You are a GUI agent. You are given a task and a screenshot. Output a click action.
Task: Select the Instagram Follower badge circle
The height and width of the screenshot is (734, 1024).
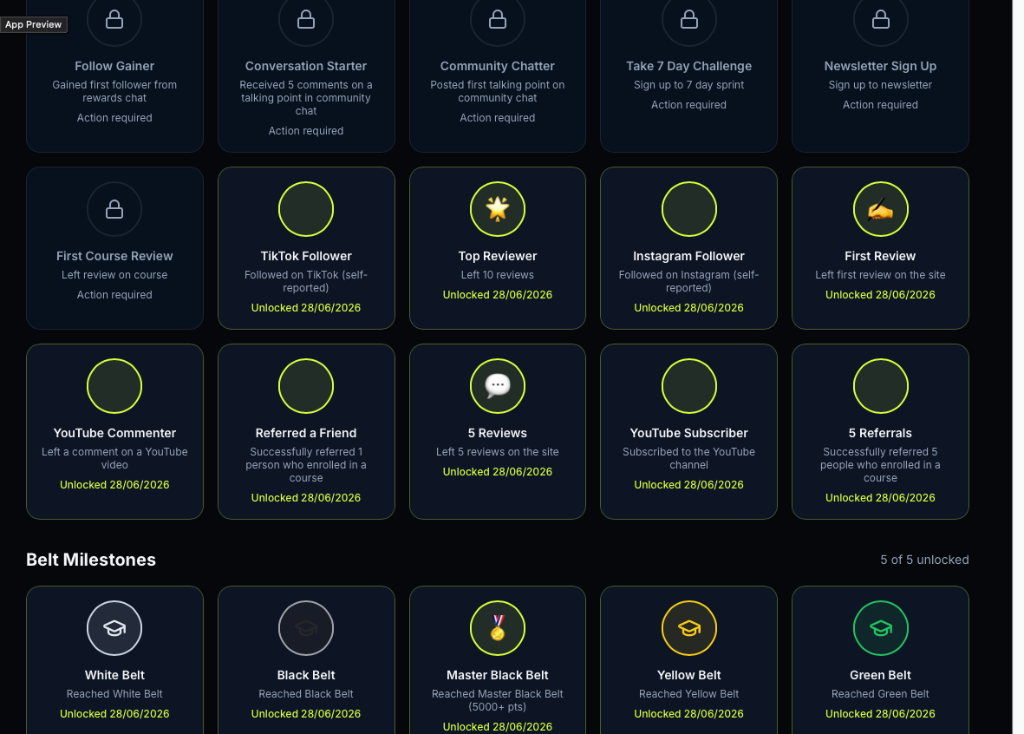pyautogui.click(x=689, y=209)
